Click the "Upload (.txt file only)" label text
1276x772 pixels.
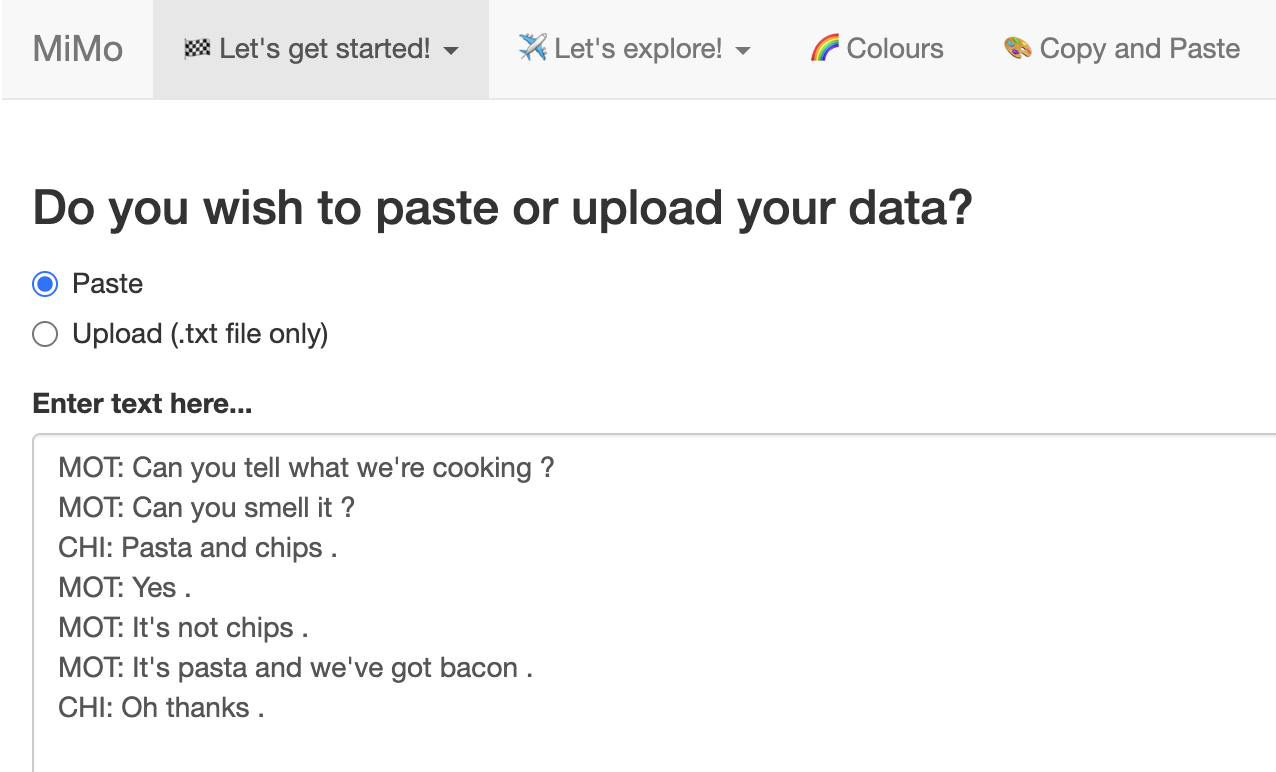pyautogui.click(x=200, y=334)
